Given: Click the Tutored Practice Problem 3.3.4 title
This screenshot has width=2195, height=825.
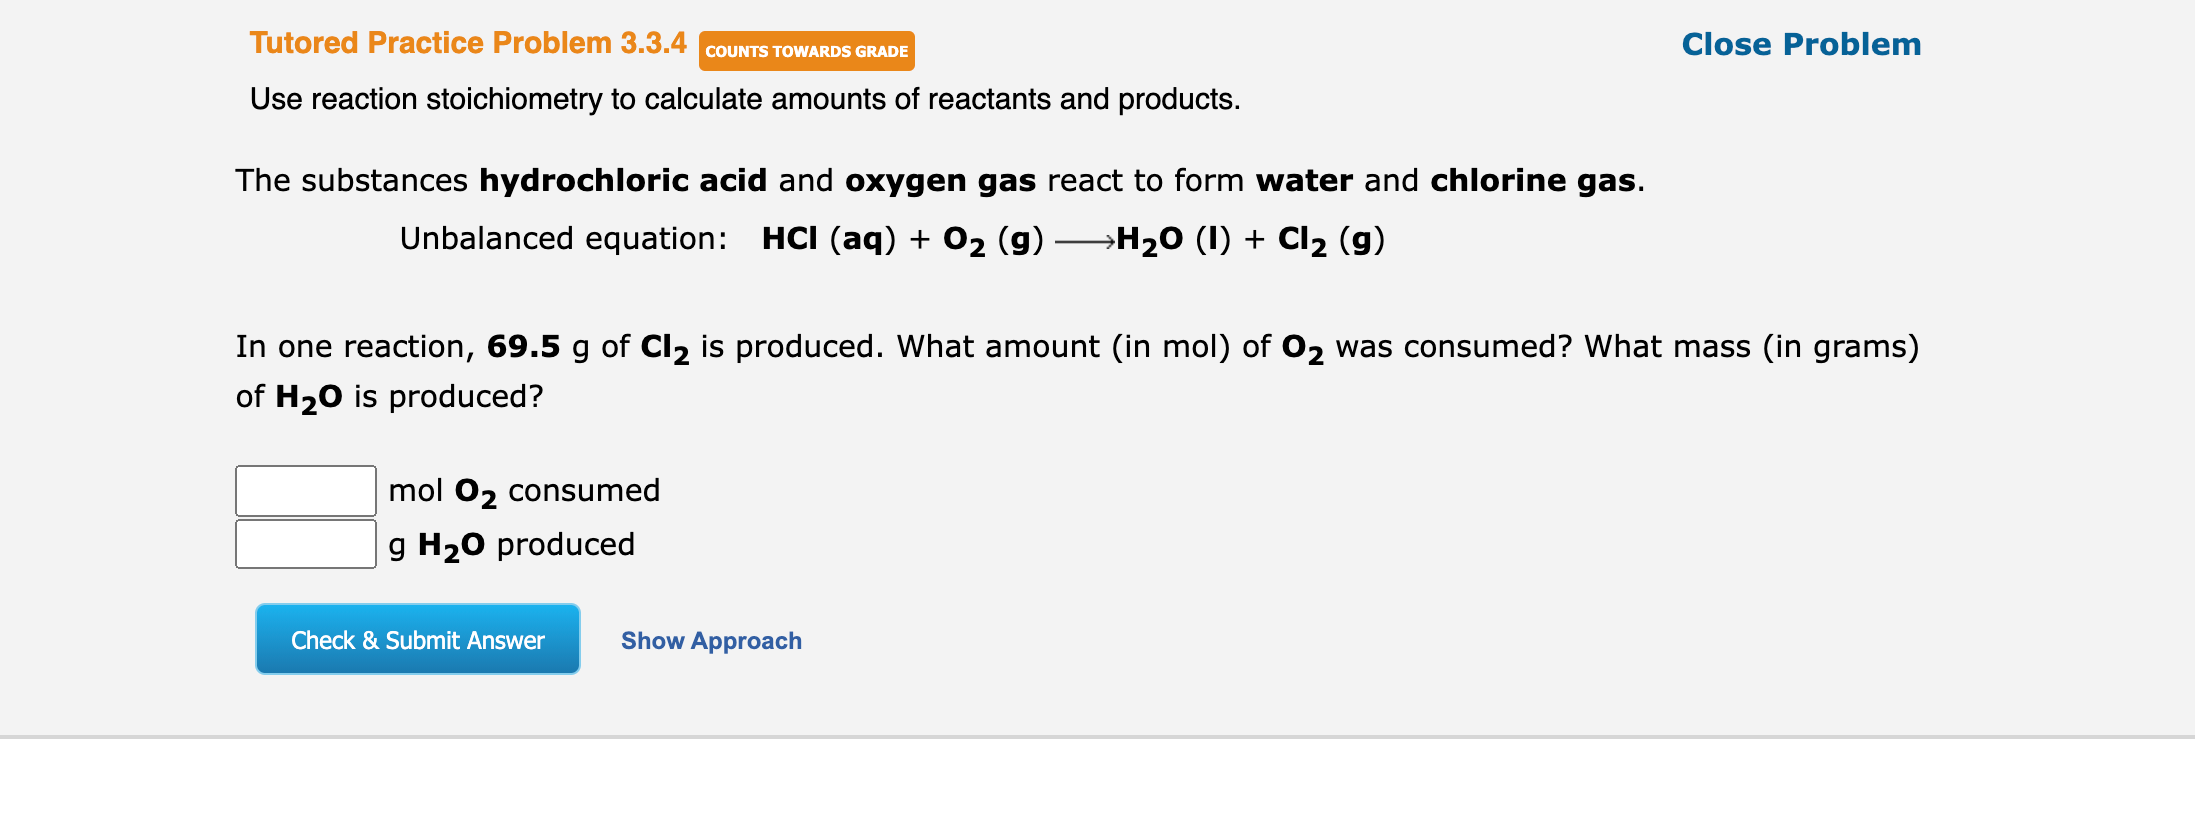Looking at the screenshot, I should (x=467, y=43).
